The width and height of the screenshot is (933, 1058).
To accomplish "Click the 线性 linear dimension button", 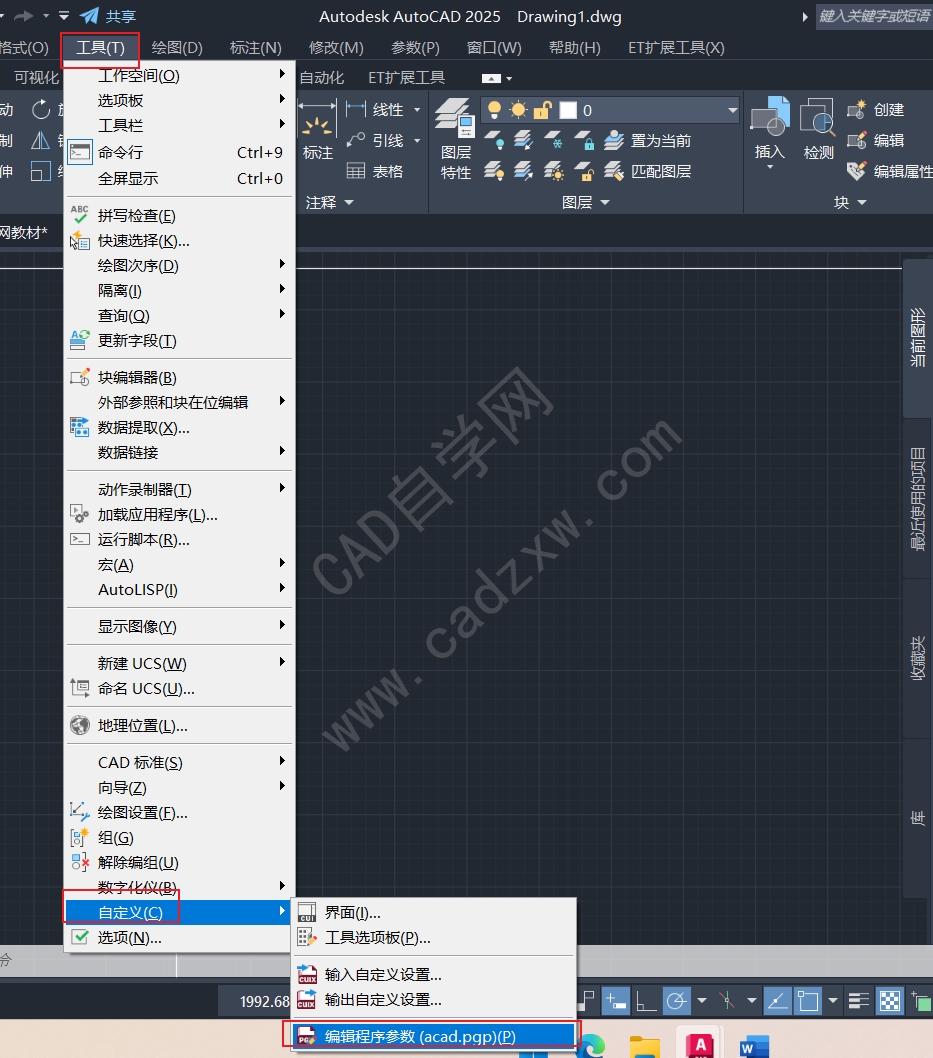I will pos(374,109).
